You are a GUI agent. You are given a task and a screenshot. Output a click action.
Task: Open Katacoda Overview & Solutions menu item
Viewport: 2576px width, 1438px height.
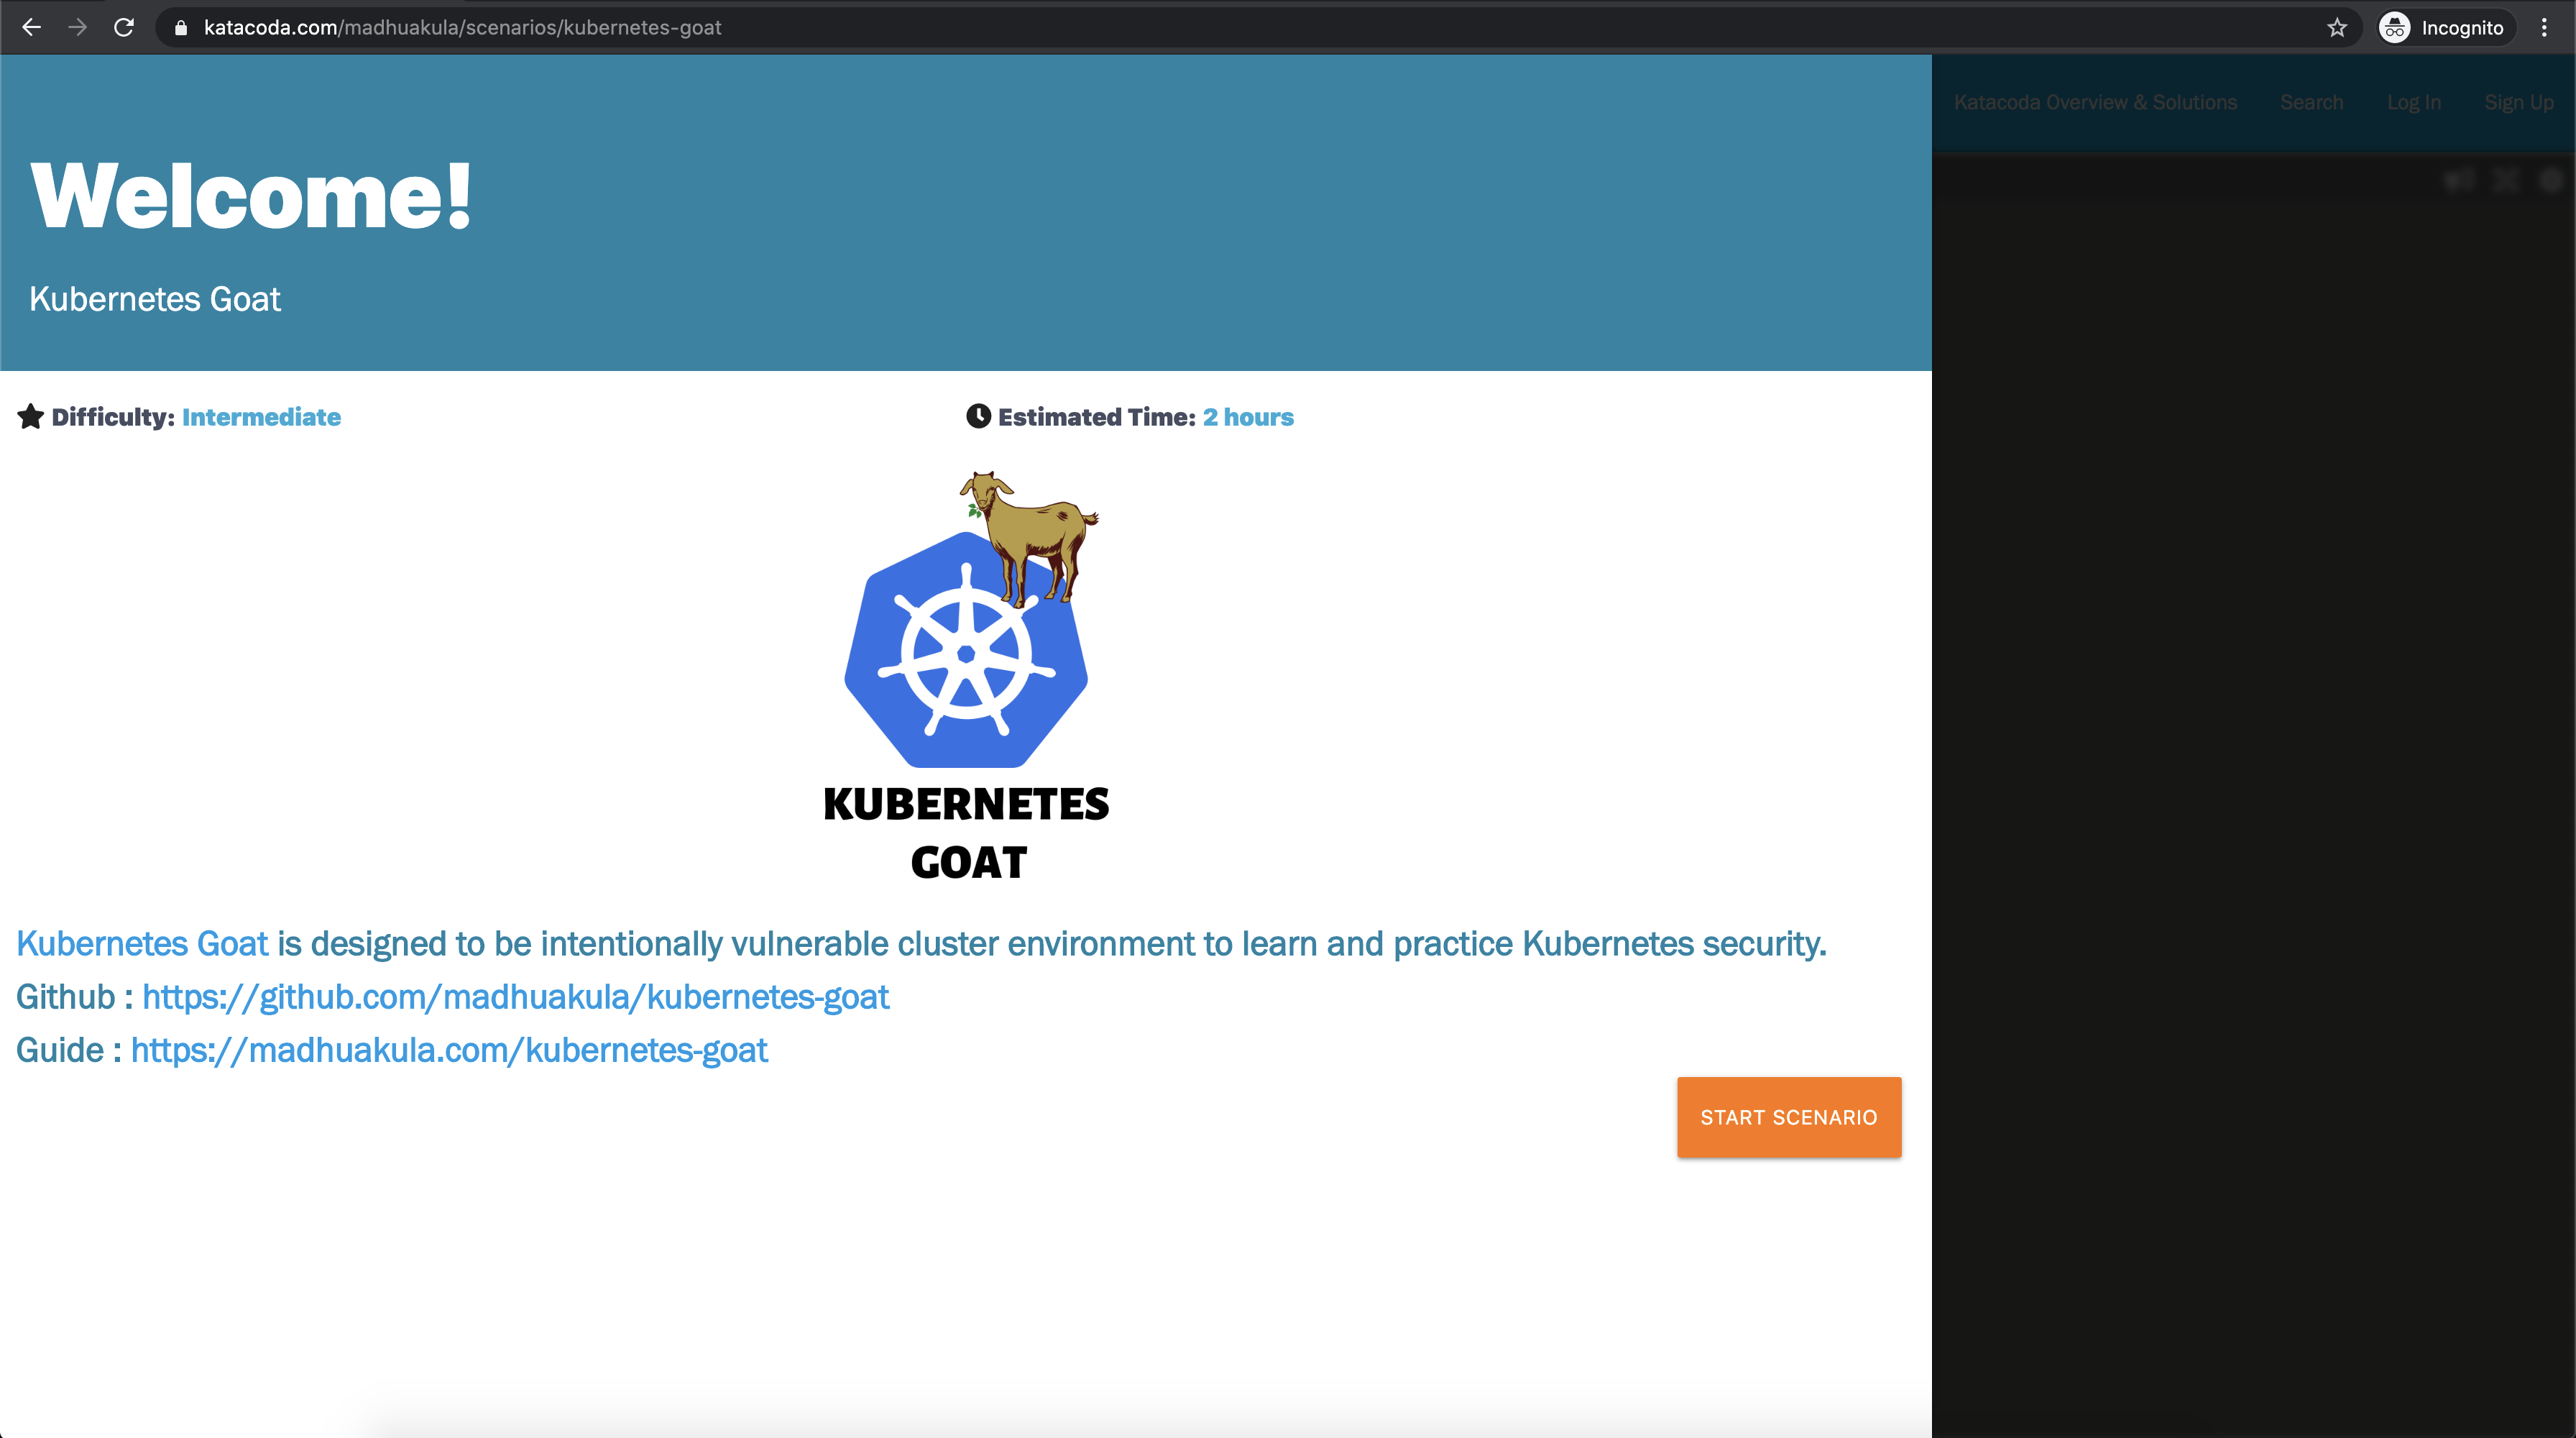pos(2095,103)
